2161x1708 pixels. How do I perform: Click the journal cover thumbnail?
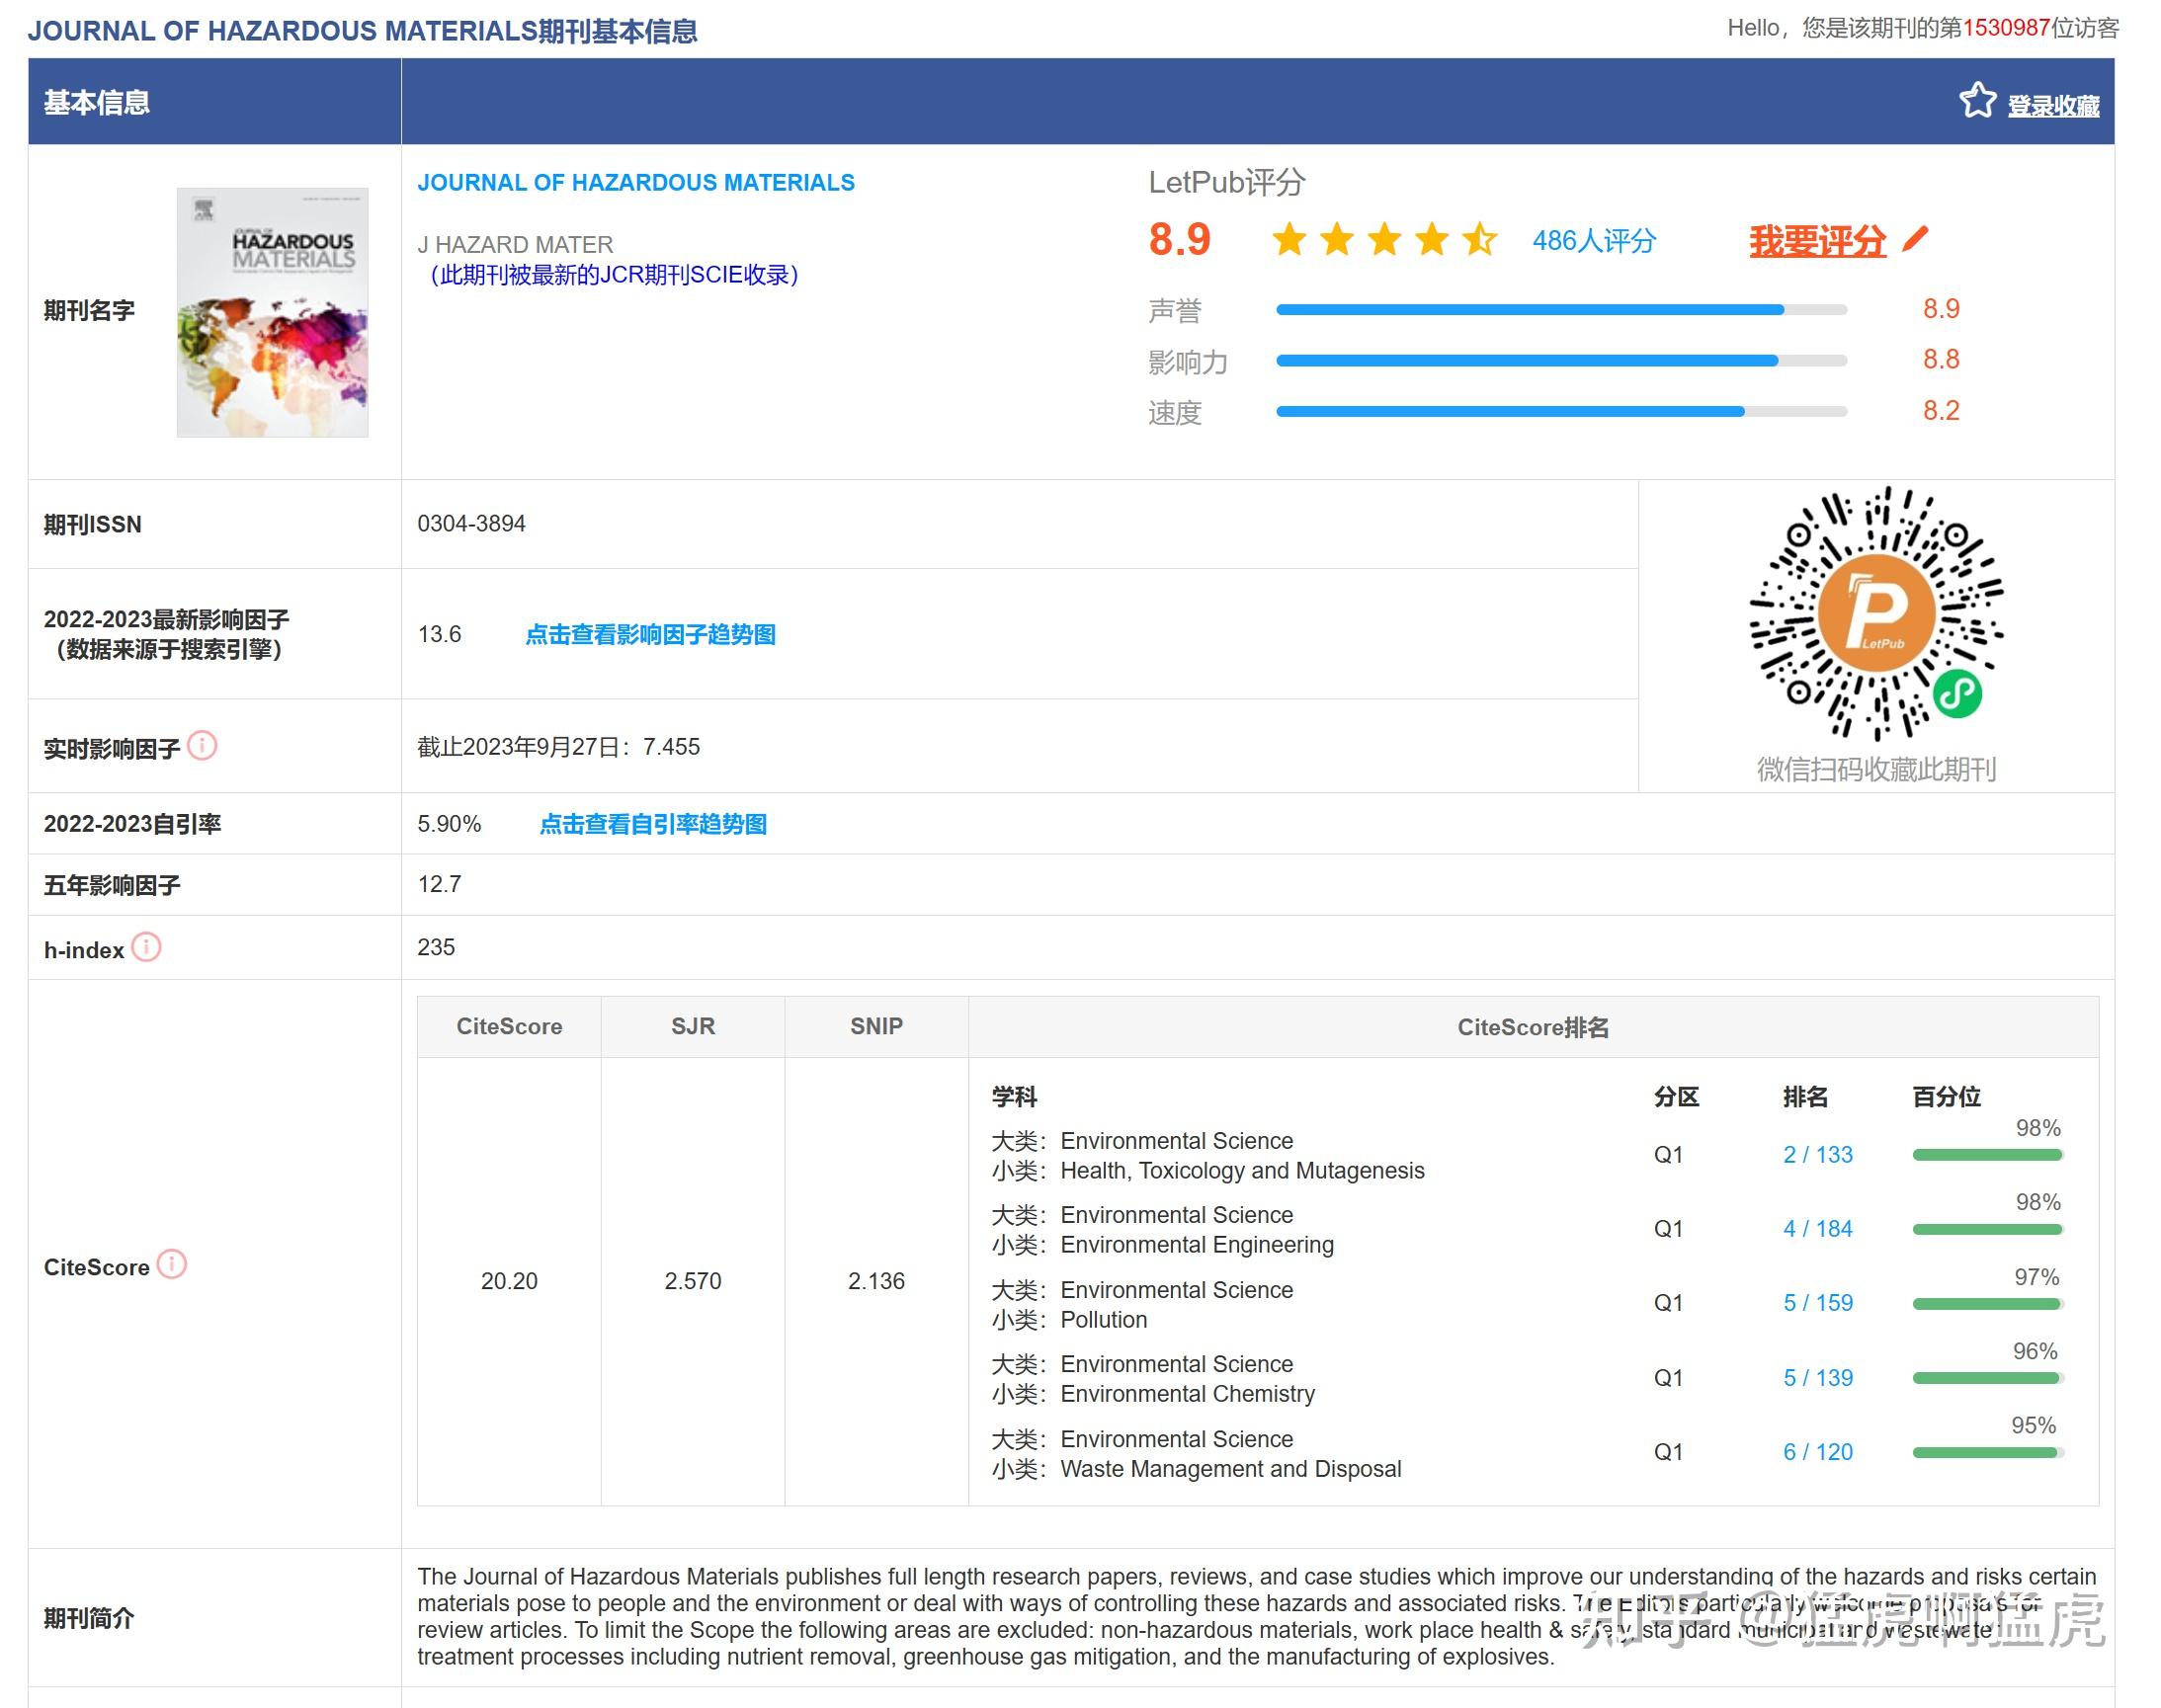click(272, 312)
